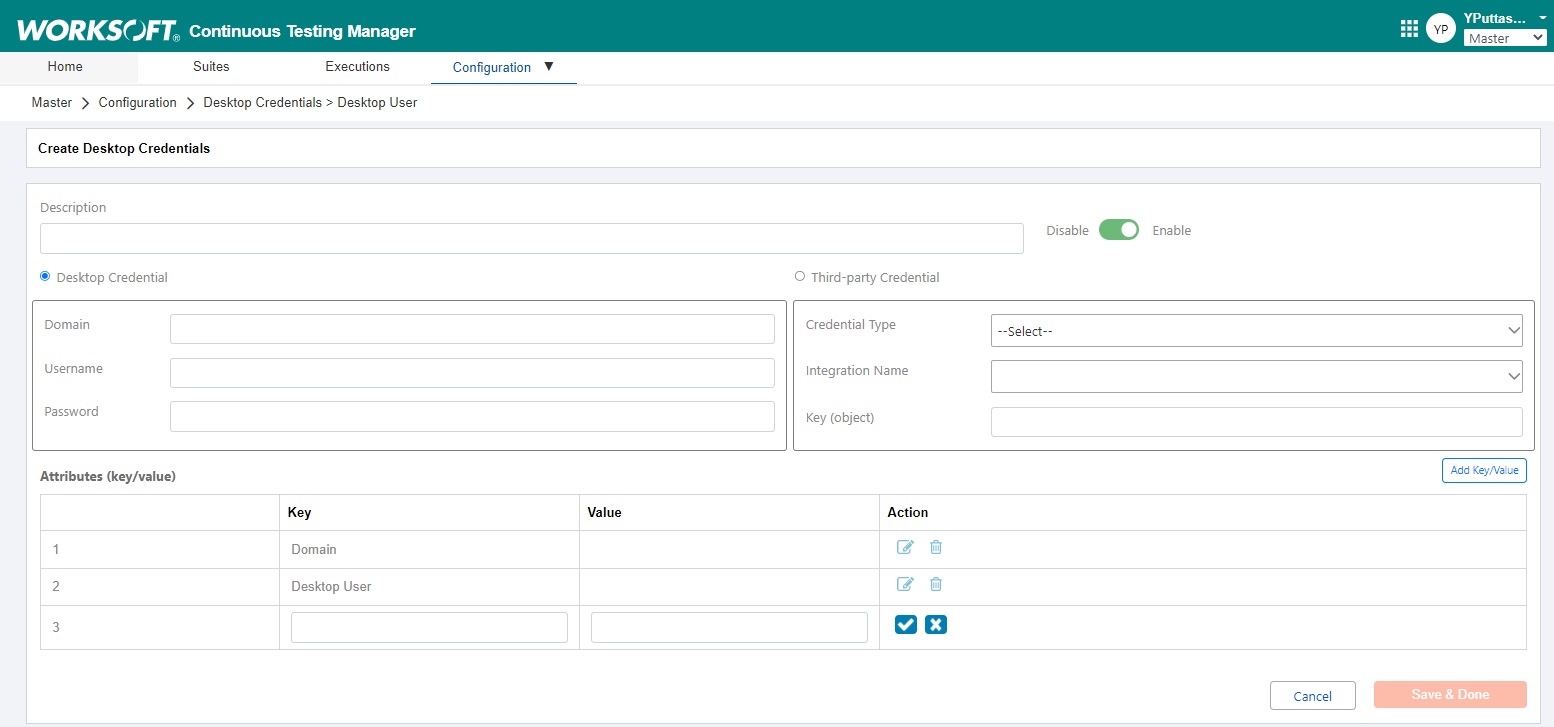This screenshot has width=1554, height=727.
Task: Click the YP user avatar
Action: [x=1440, y=29]
